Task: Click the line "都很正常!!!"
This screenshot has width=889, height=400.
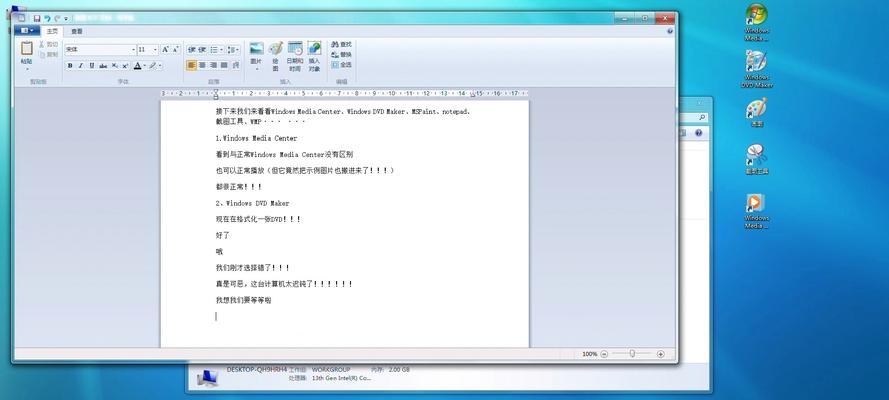Action: click(x=239, y=186)
